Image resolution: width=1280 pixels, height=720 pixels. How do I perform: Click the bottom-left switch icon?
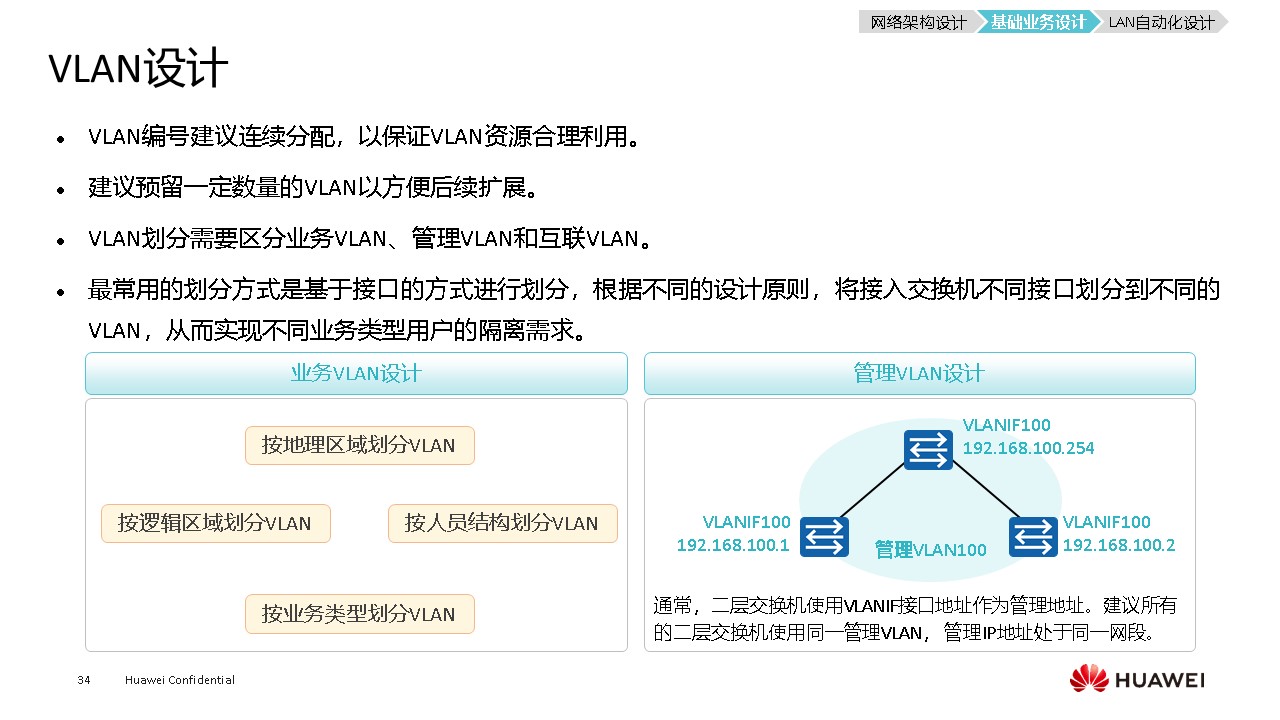coord(824,537)
